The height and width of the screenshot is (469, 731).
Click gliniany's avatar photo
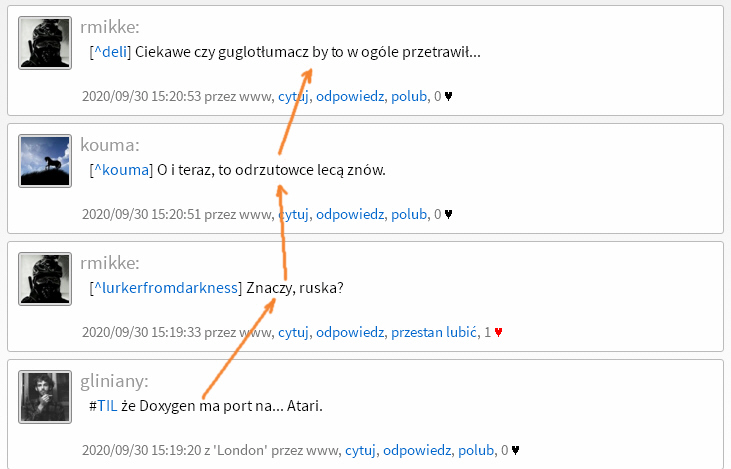(x=45, y=397)
